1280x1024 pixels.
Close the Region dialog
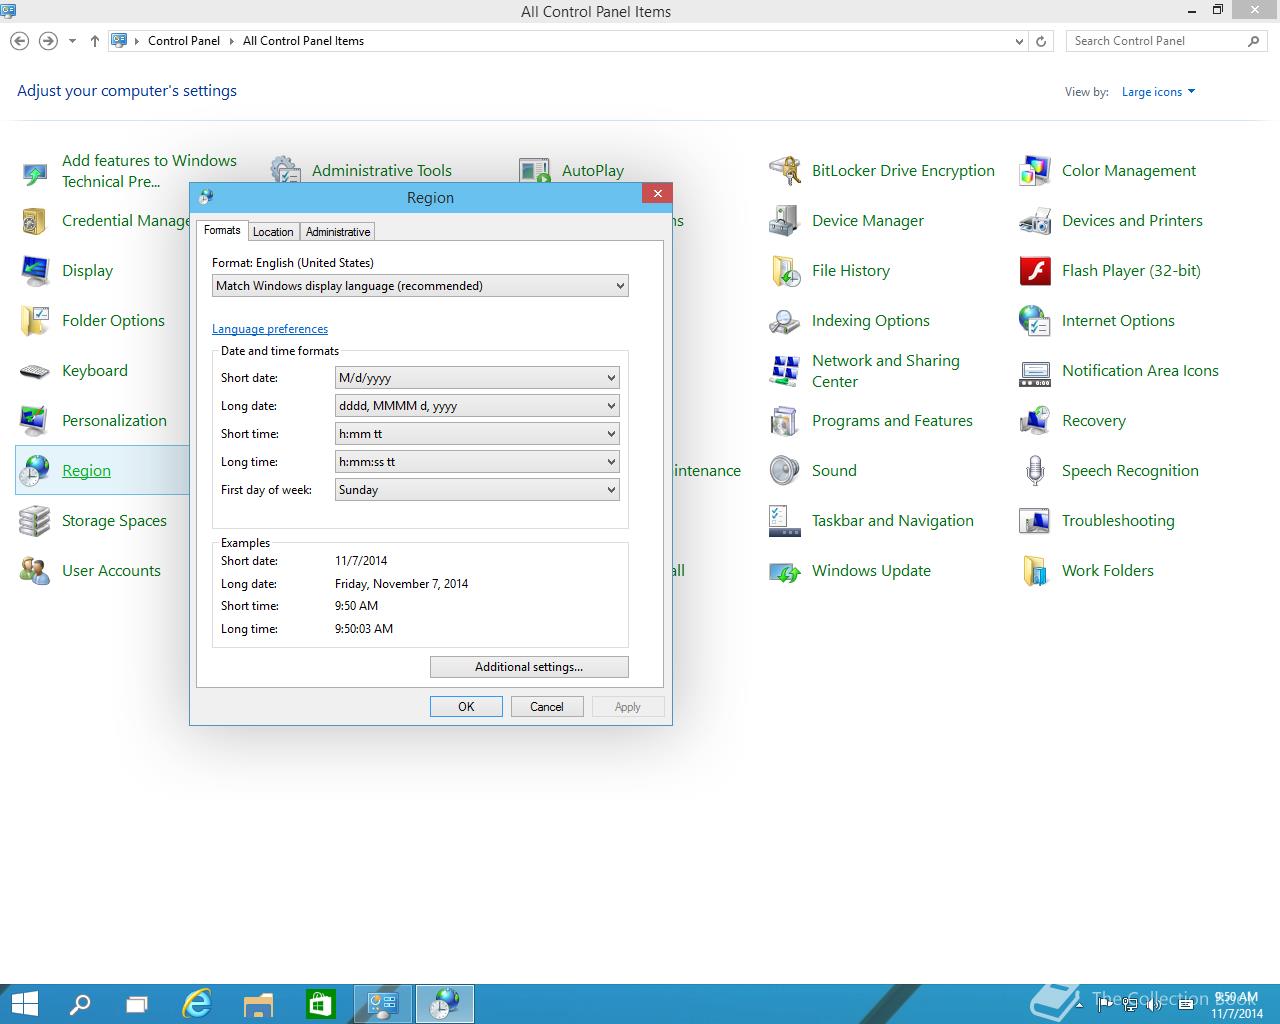point(657,194)
